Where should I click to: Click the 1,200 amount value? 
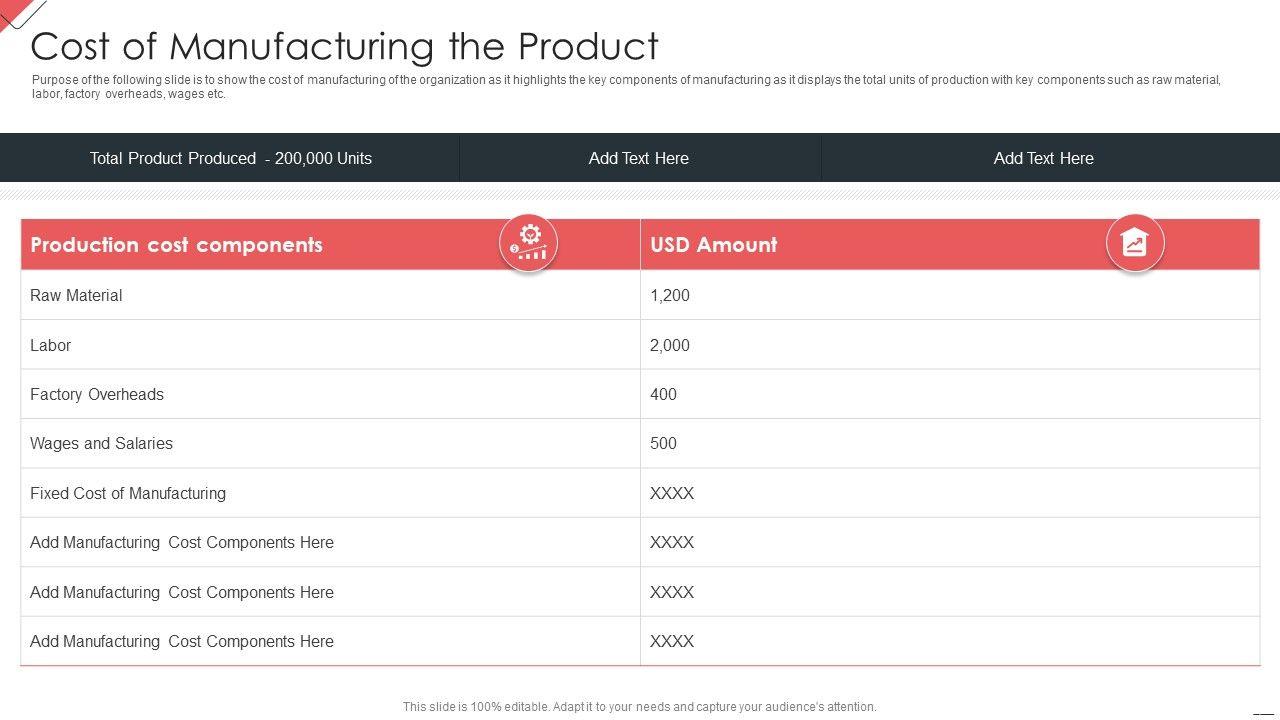click(x=670, y=295)
